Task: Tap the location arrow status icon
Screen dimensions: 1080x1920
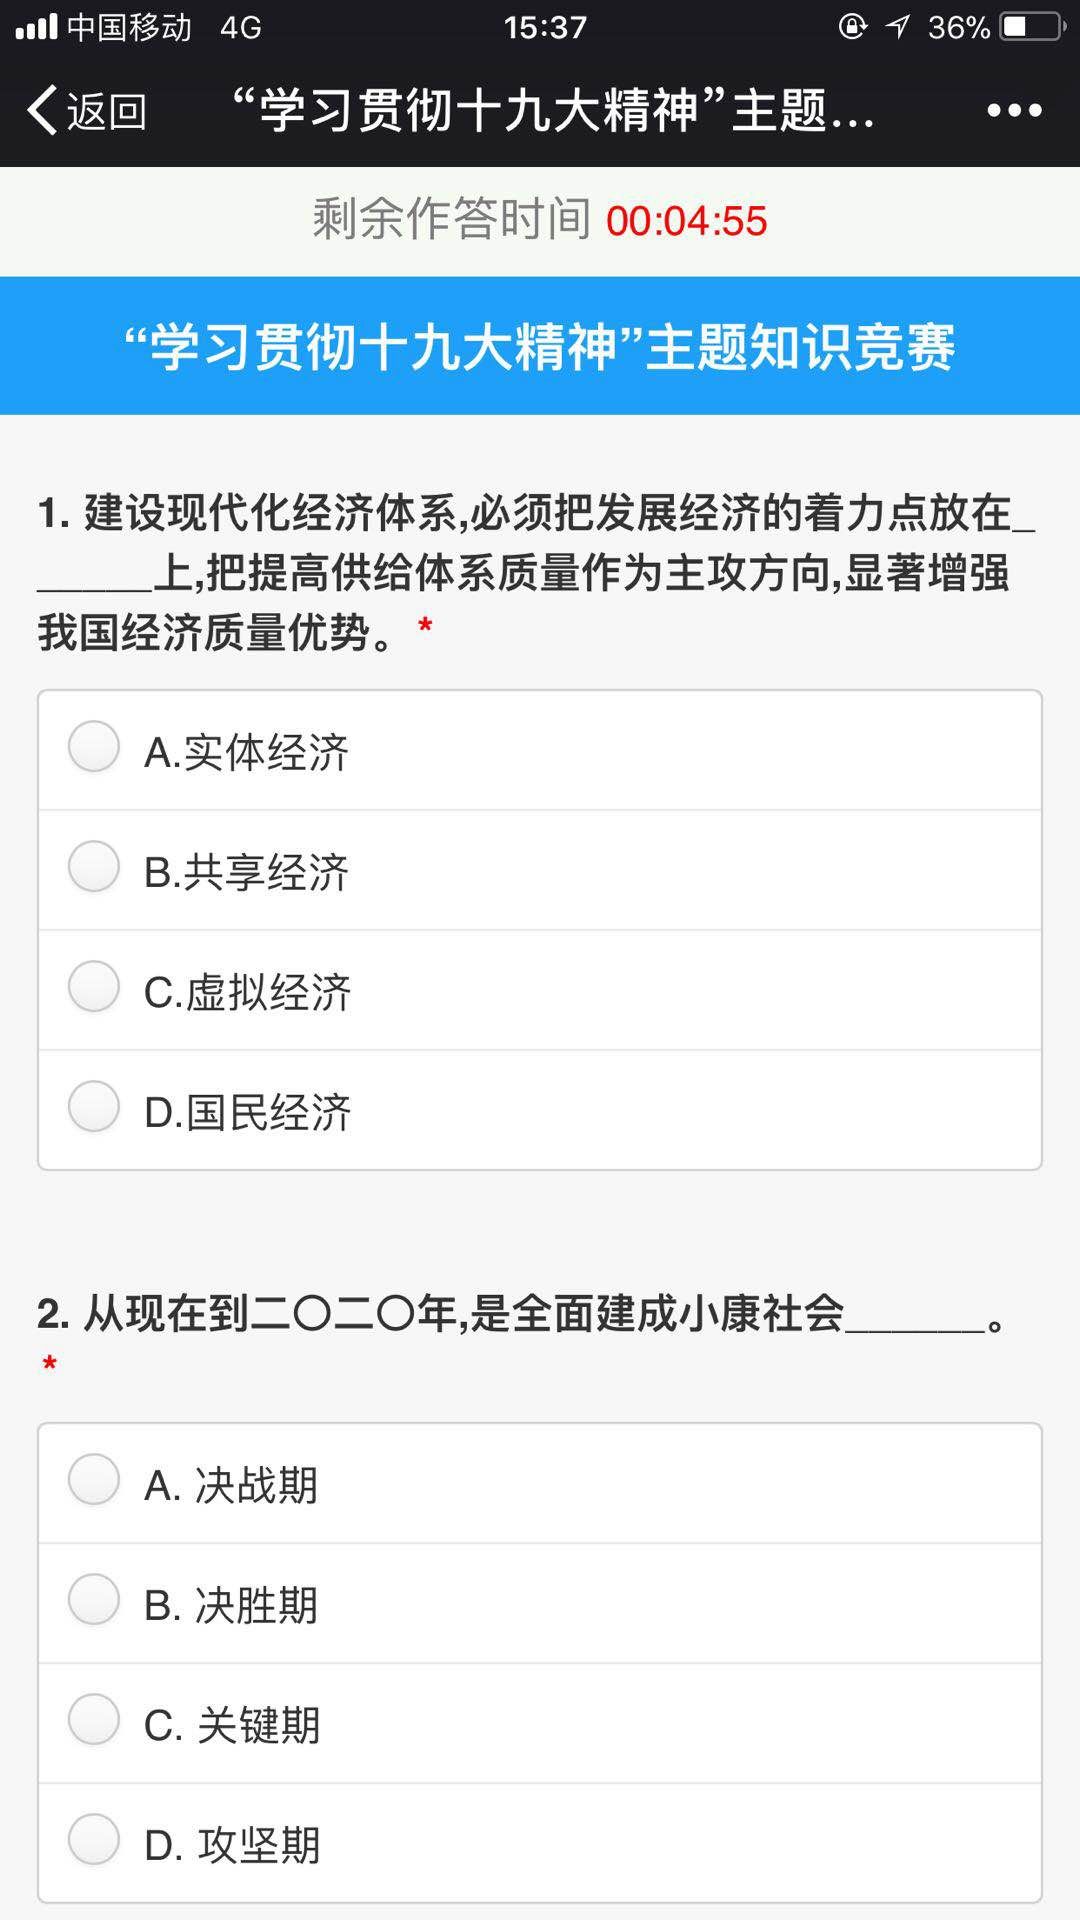Action: (x=897, y=27)
